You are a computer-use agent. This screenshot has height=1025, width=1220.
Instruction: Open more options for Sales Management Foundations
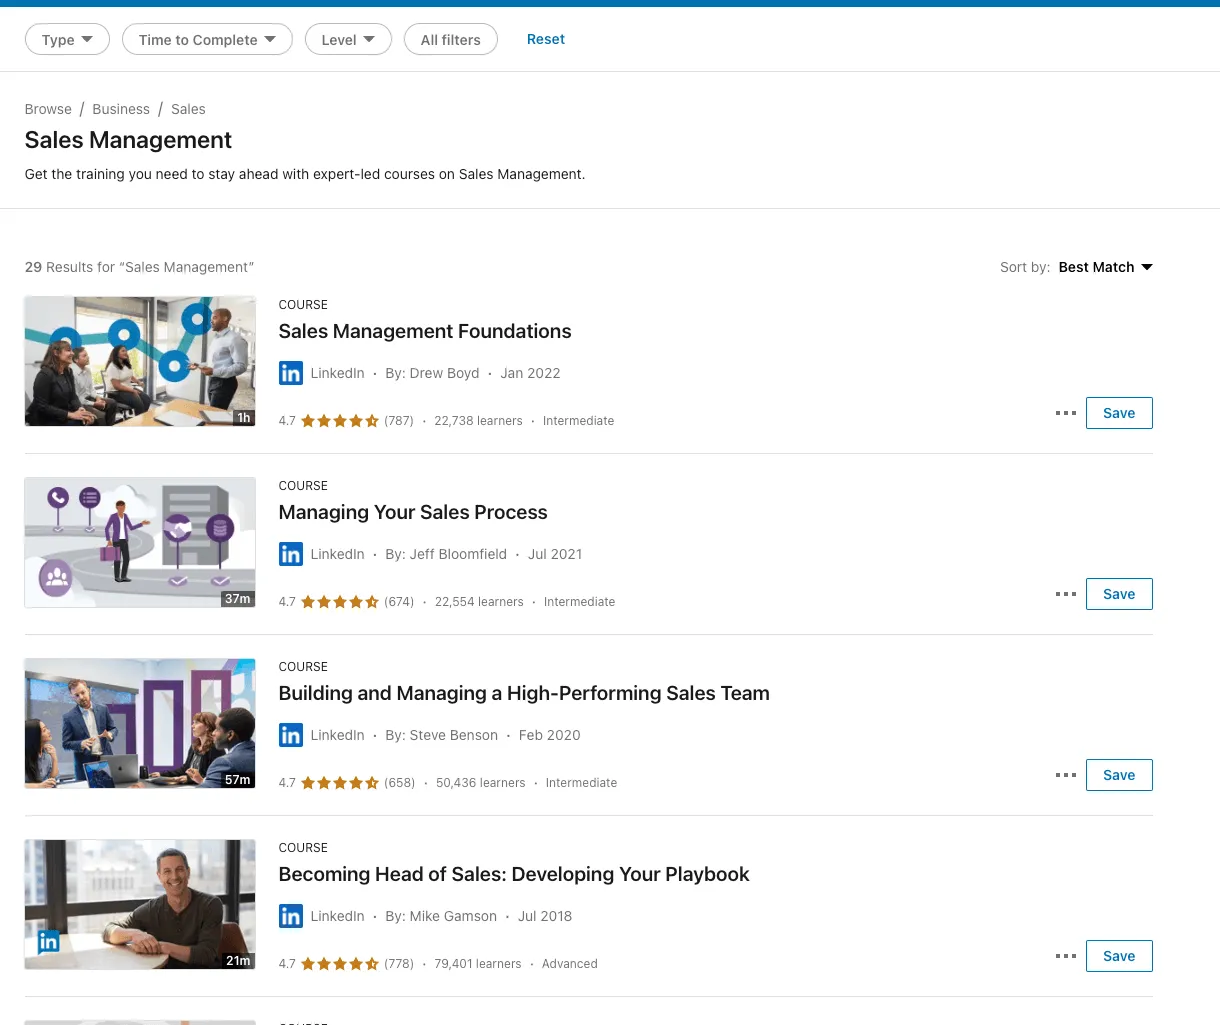point(1065,412)
